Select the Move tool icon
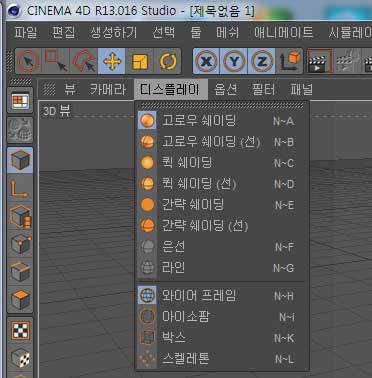 pyautogui.click(x=112, y=61)
